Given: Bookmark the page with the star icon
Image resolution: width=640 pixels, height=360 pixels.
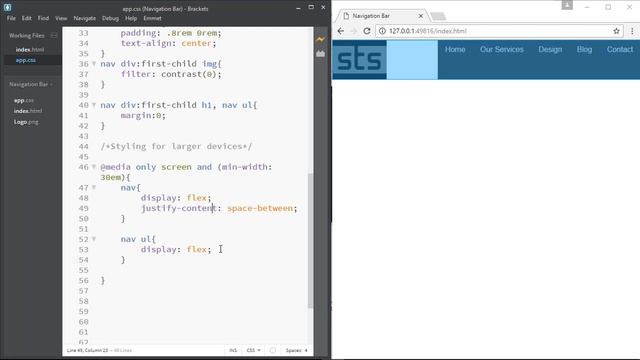Looking at the screenshot, I should (x=616, y=31).
